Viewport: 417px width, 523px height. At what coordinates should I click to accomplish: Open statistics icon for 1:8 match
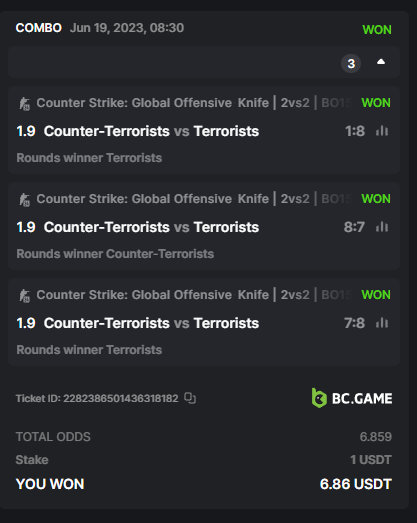point(382,131)
